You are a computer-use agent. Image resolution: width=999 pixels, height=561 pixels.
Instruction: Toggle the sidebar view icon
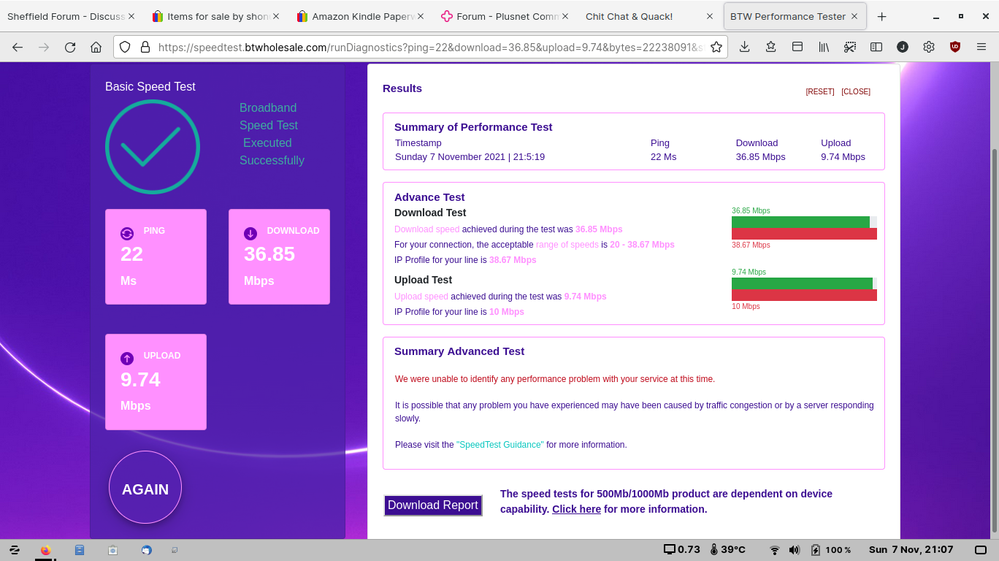click(876, 46)
